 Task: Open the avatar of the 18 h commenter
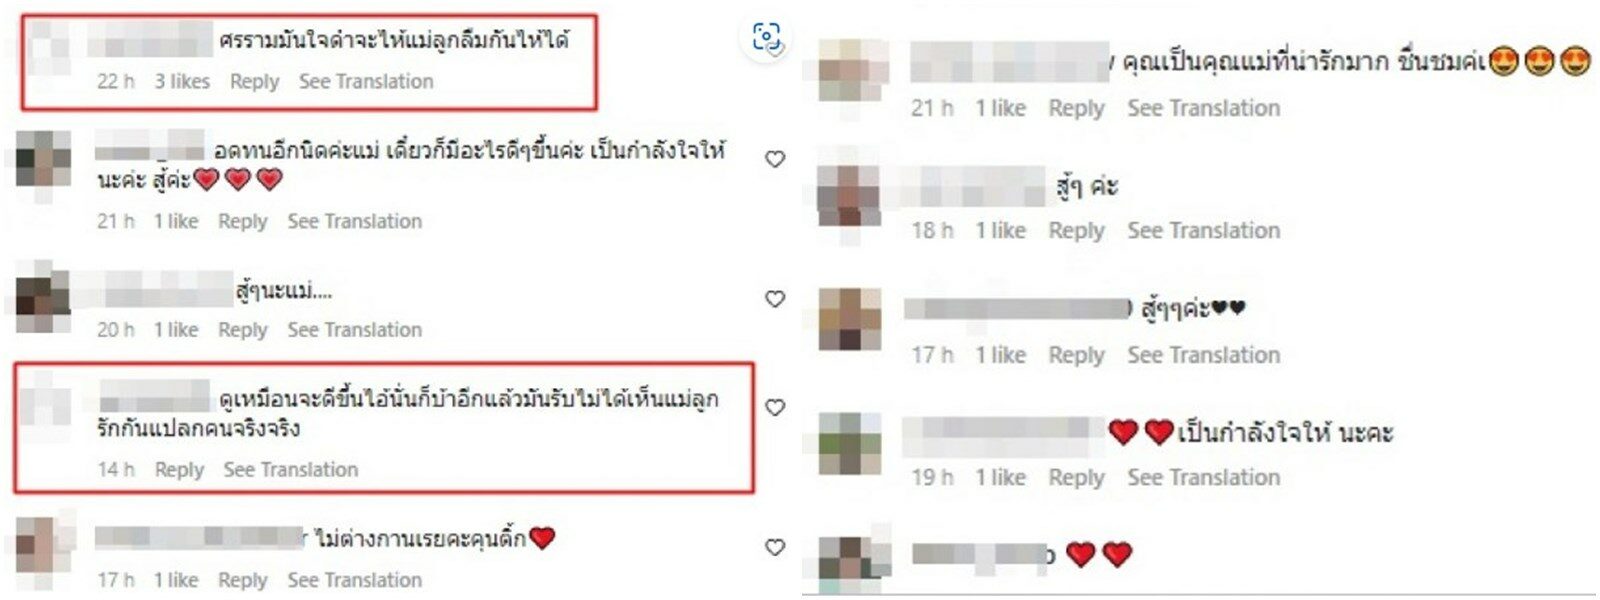[848, 194]
